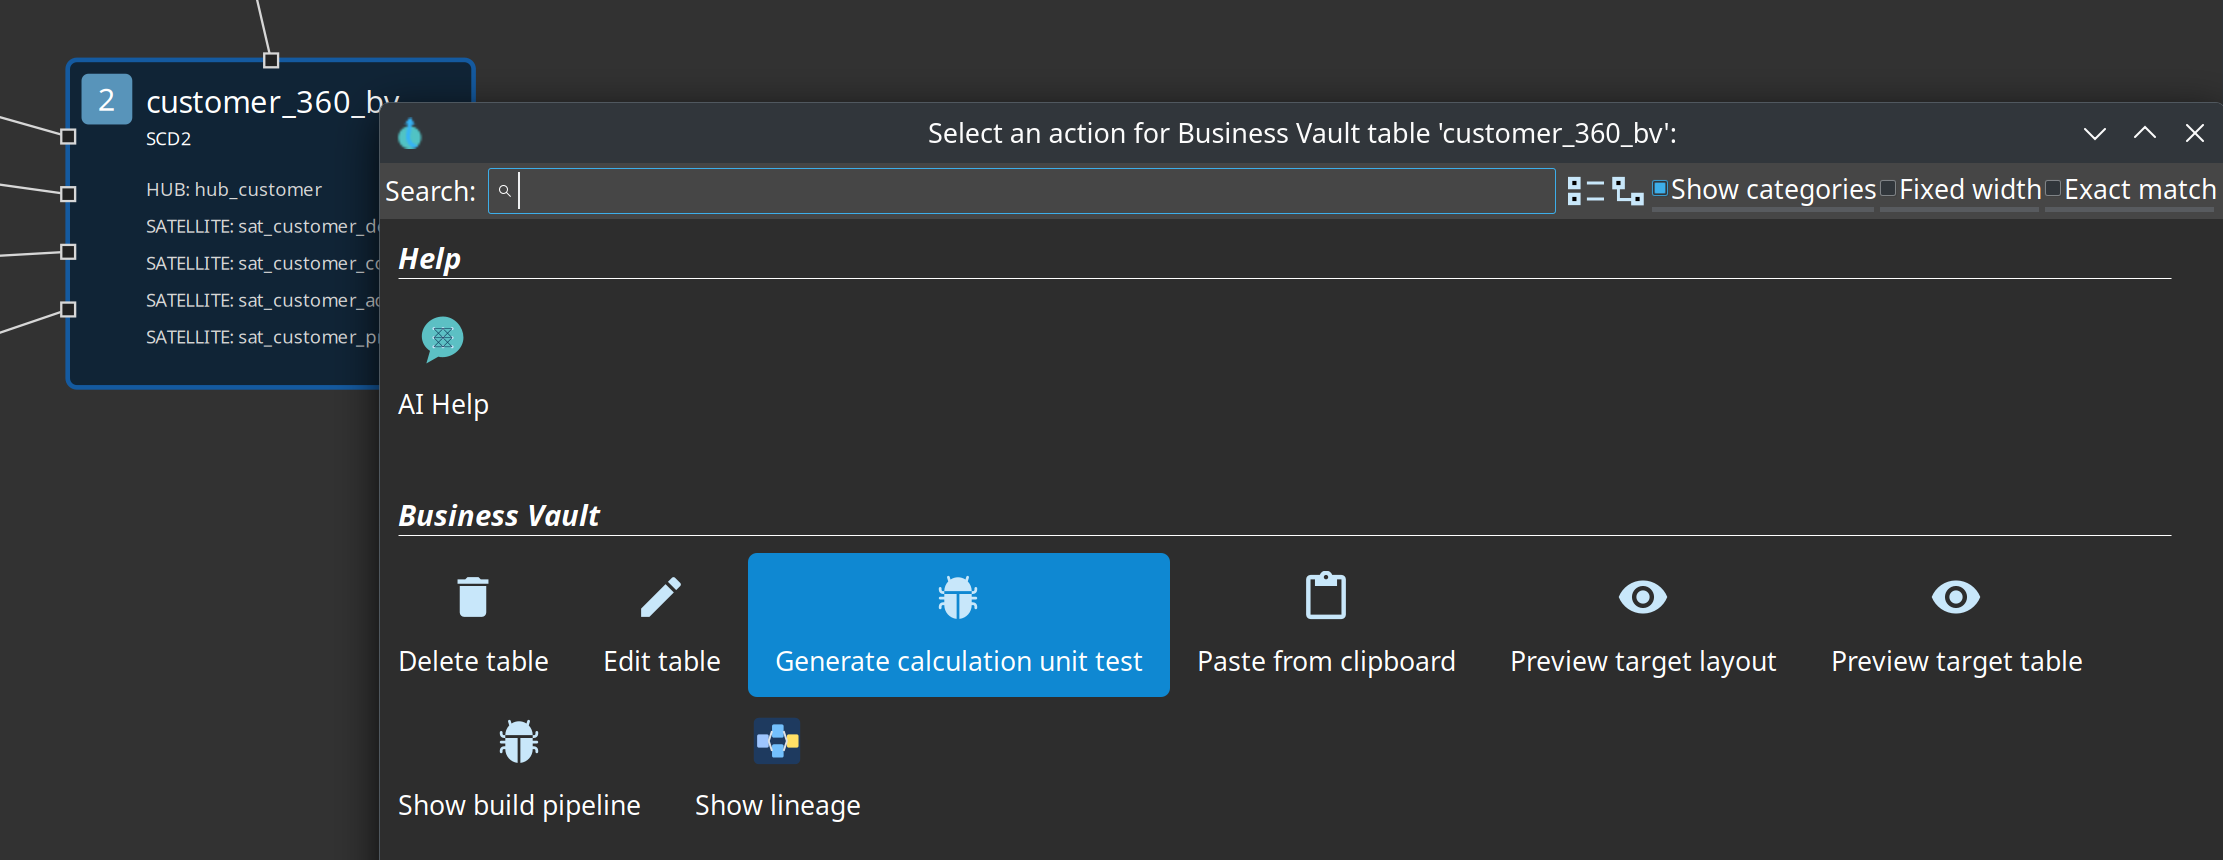Select Show build pipeline bug icon
This screenshot has height=860, width=2223.
click(x=519, y=741)
